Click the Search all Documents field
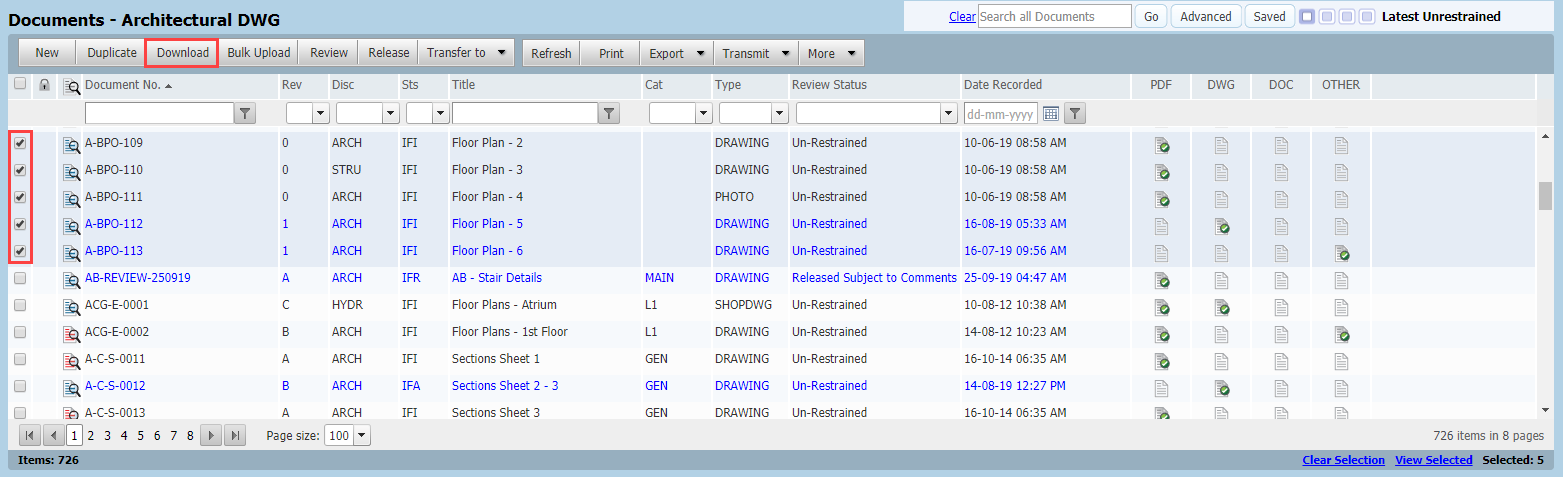The image size is (1563, 477). [x=1055, y=16]
